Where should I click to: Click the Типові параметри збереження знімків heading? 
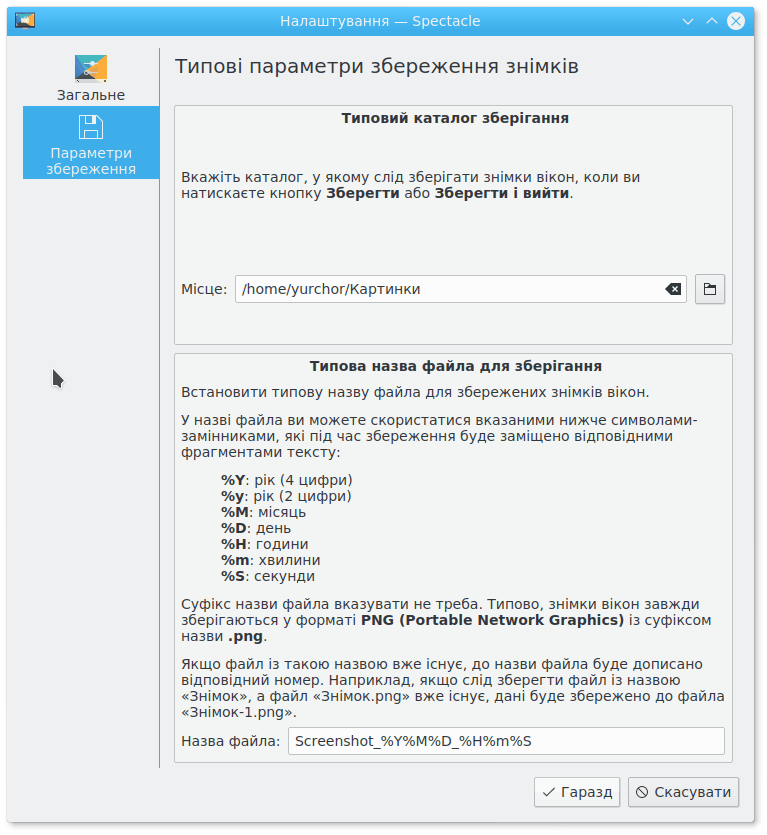click(x=377, y=67)
